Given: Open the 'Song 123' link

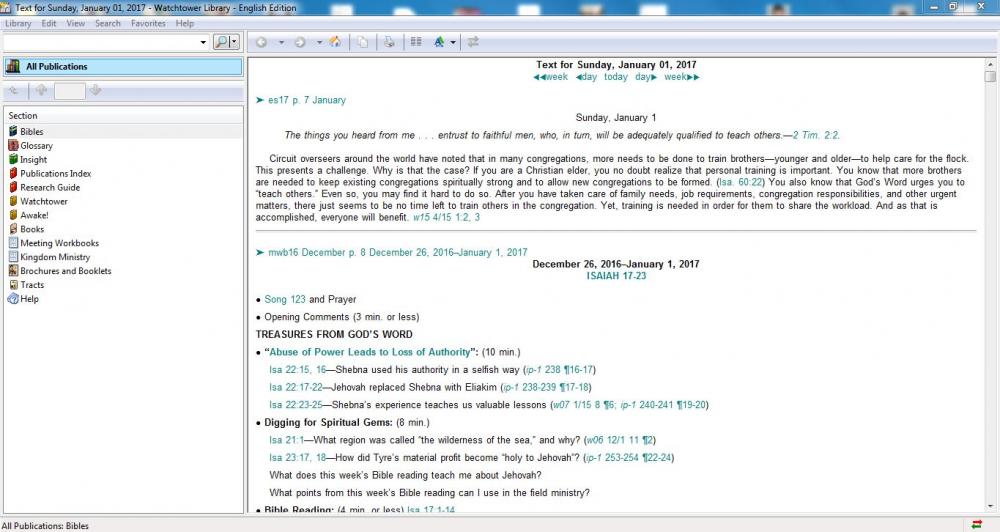Looking at the screenshot, I should pyautogui.click(x=285, y=299).
